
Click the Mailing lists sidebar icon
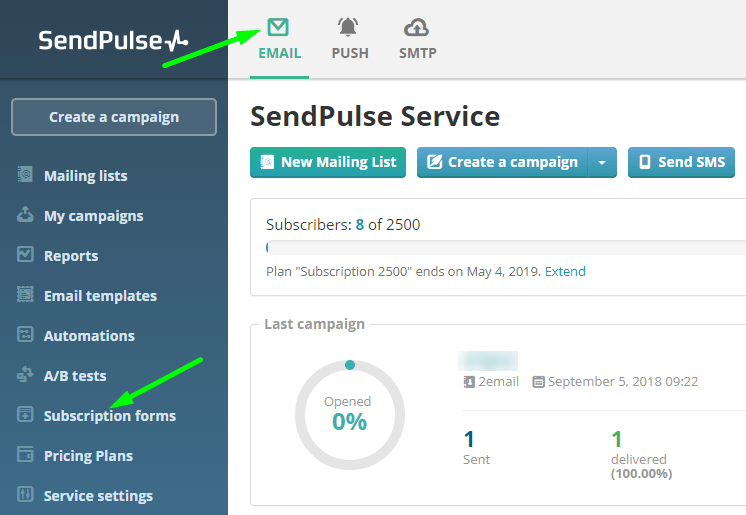click(26, 175)
